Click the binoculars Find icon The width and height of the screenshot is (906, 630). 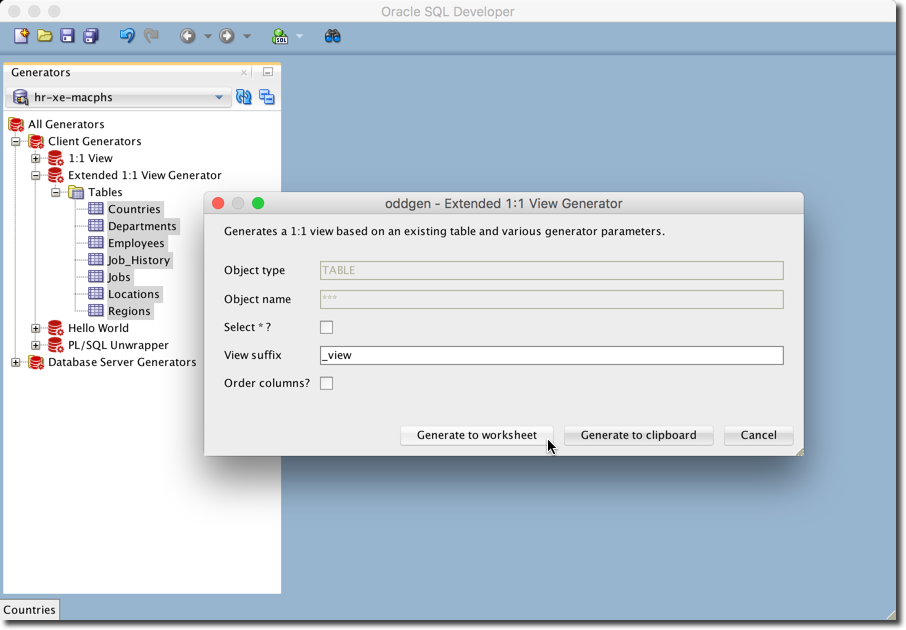coord(332,36)
